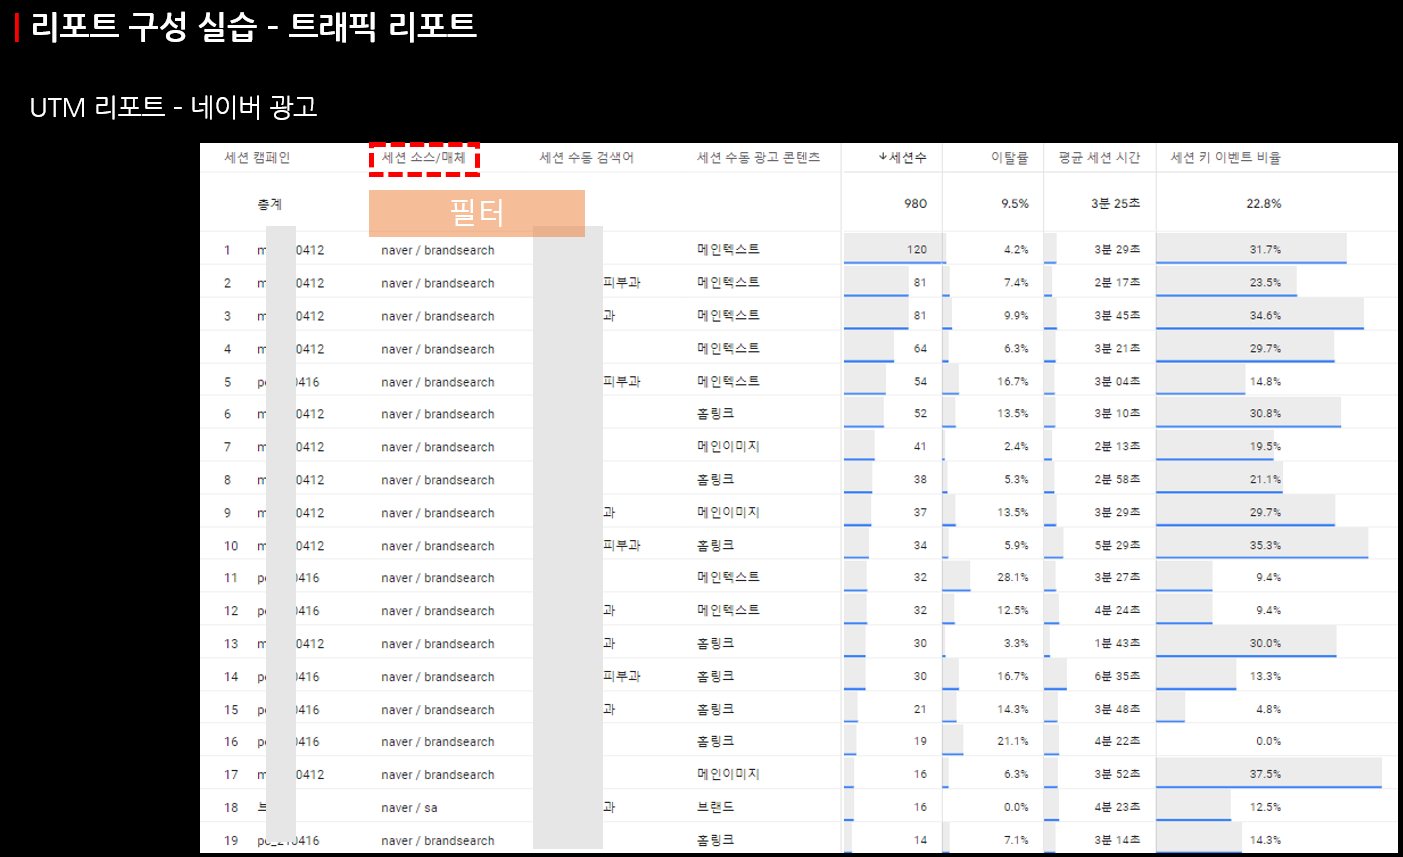Click 메인텍스트 ad content in row 1
Image resolution: width=1403 pixels, height=857 pixels.
click(x=727, y=250)
